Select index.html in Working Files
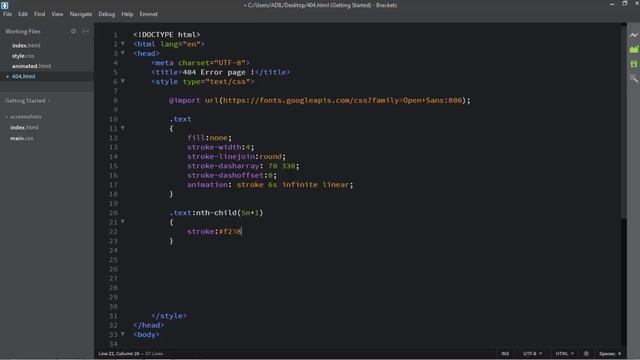The height and width of the screenshot is (360, 640). 26,45
